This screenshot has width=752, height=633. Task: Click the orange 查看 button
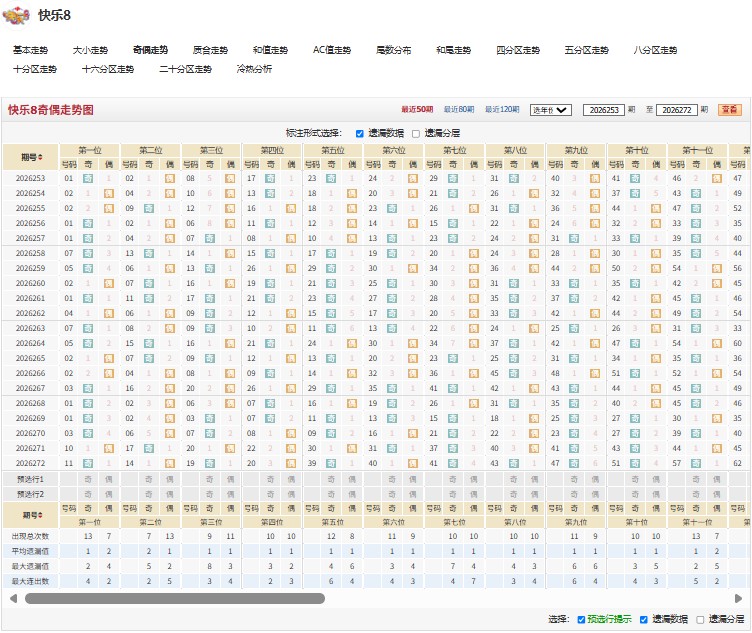pos(730,110)
